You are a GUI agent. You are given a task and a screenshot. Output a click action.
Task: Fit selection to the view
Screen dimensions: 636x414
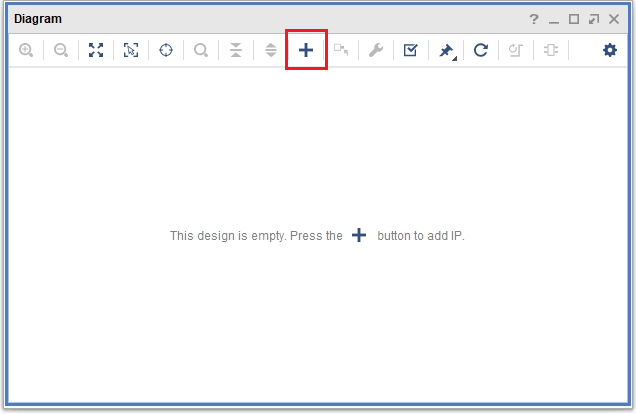click(x=131, y=50)
